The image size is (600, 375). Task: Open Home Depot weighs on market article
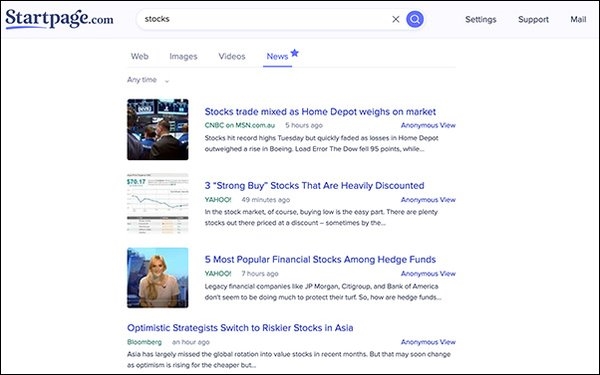pos(320,112)
